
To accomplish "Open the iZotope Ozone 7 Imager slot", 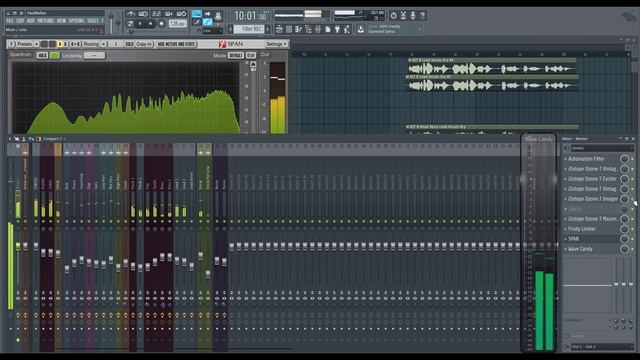I will click(x=592, y=199).
